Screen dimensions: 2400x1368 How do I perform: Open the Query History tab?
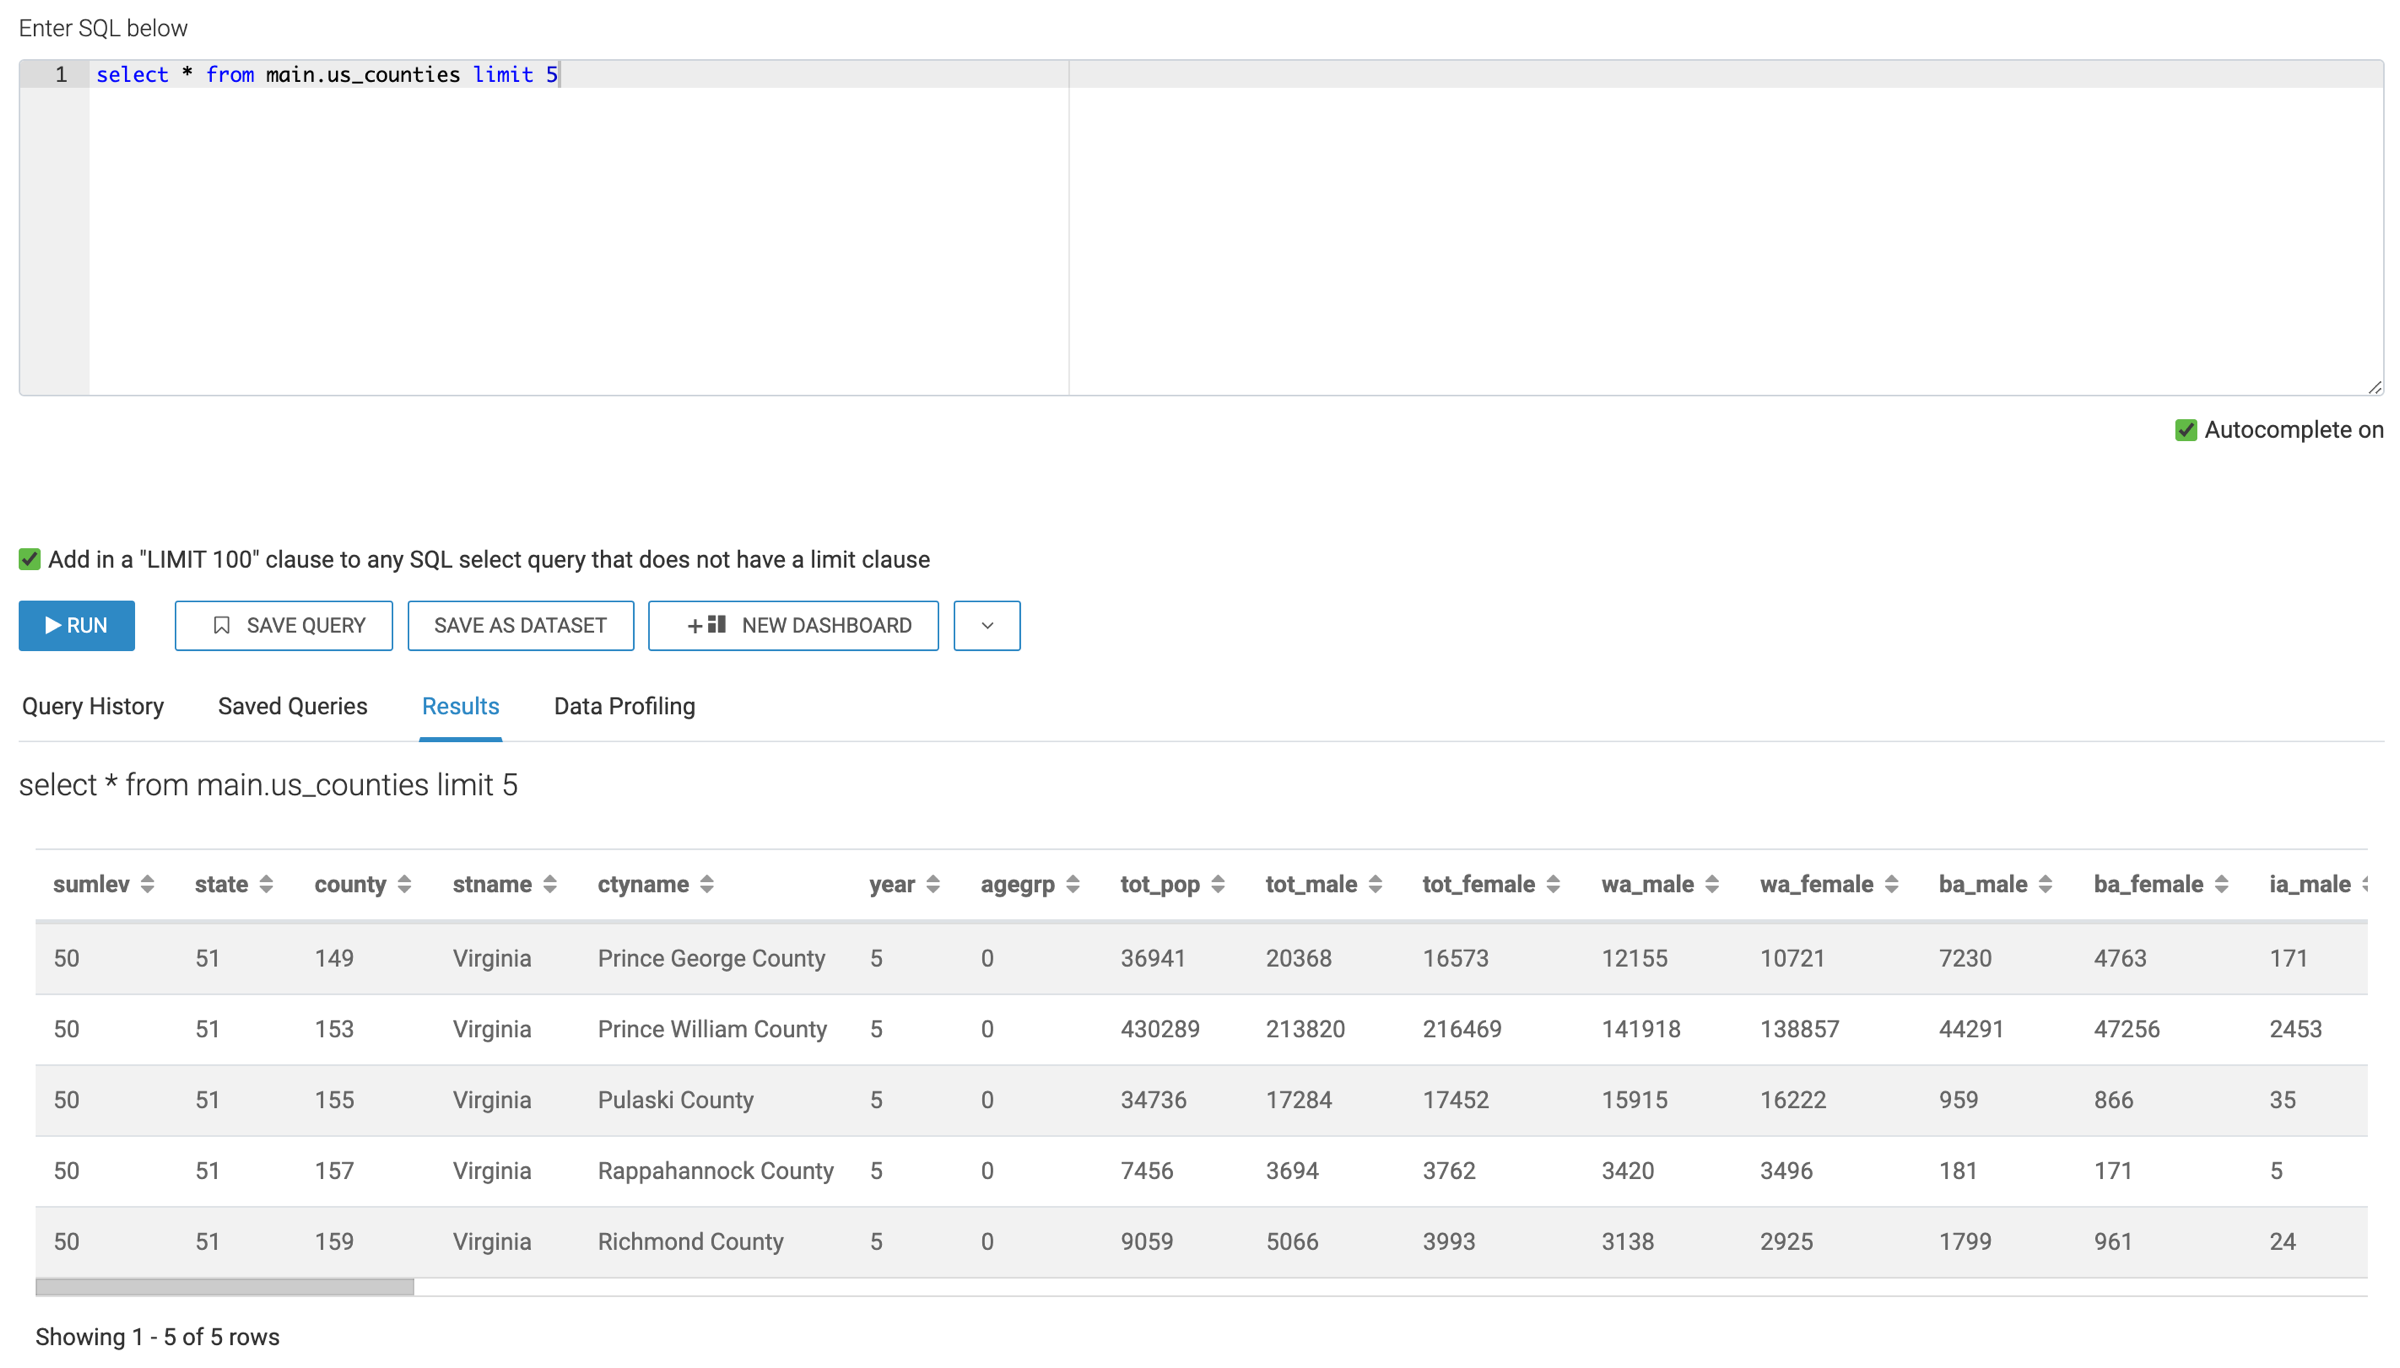tap(93, 706)
